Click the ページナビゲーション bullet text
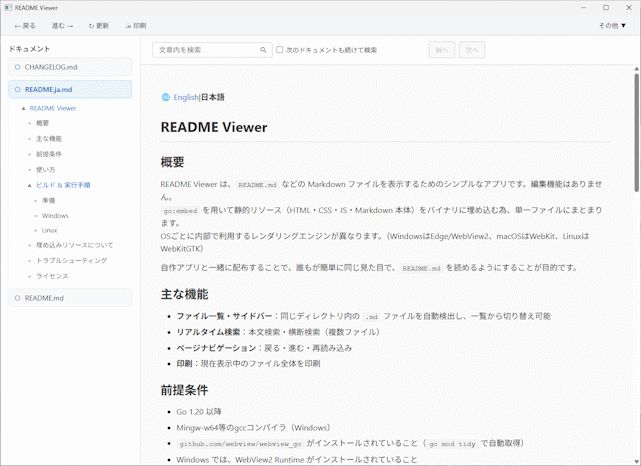 tap(216, 348)
